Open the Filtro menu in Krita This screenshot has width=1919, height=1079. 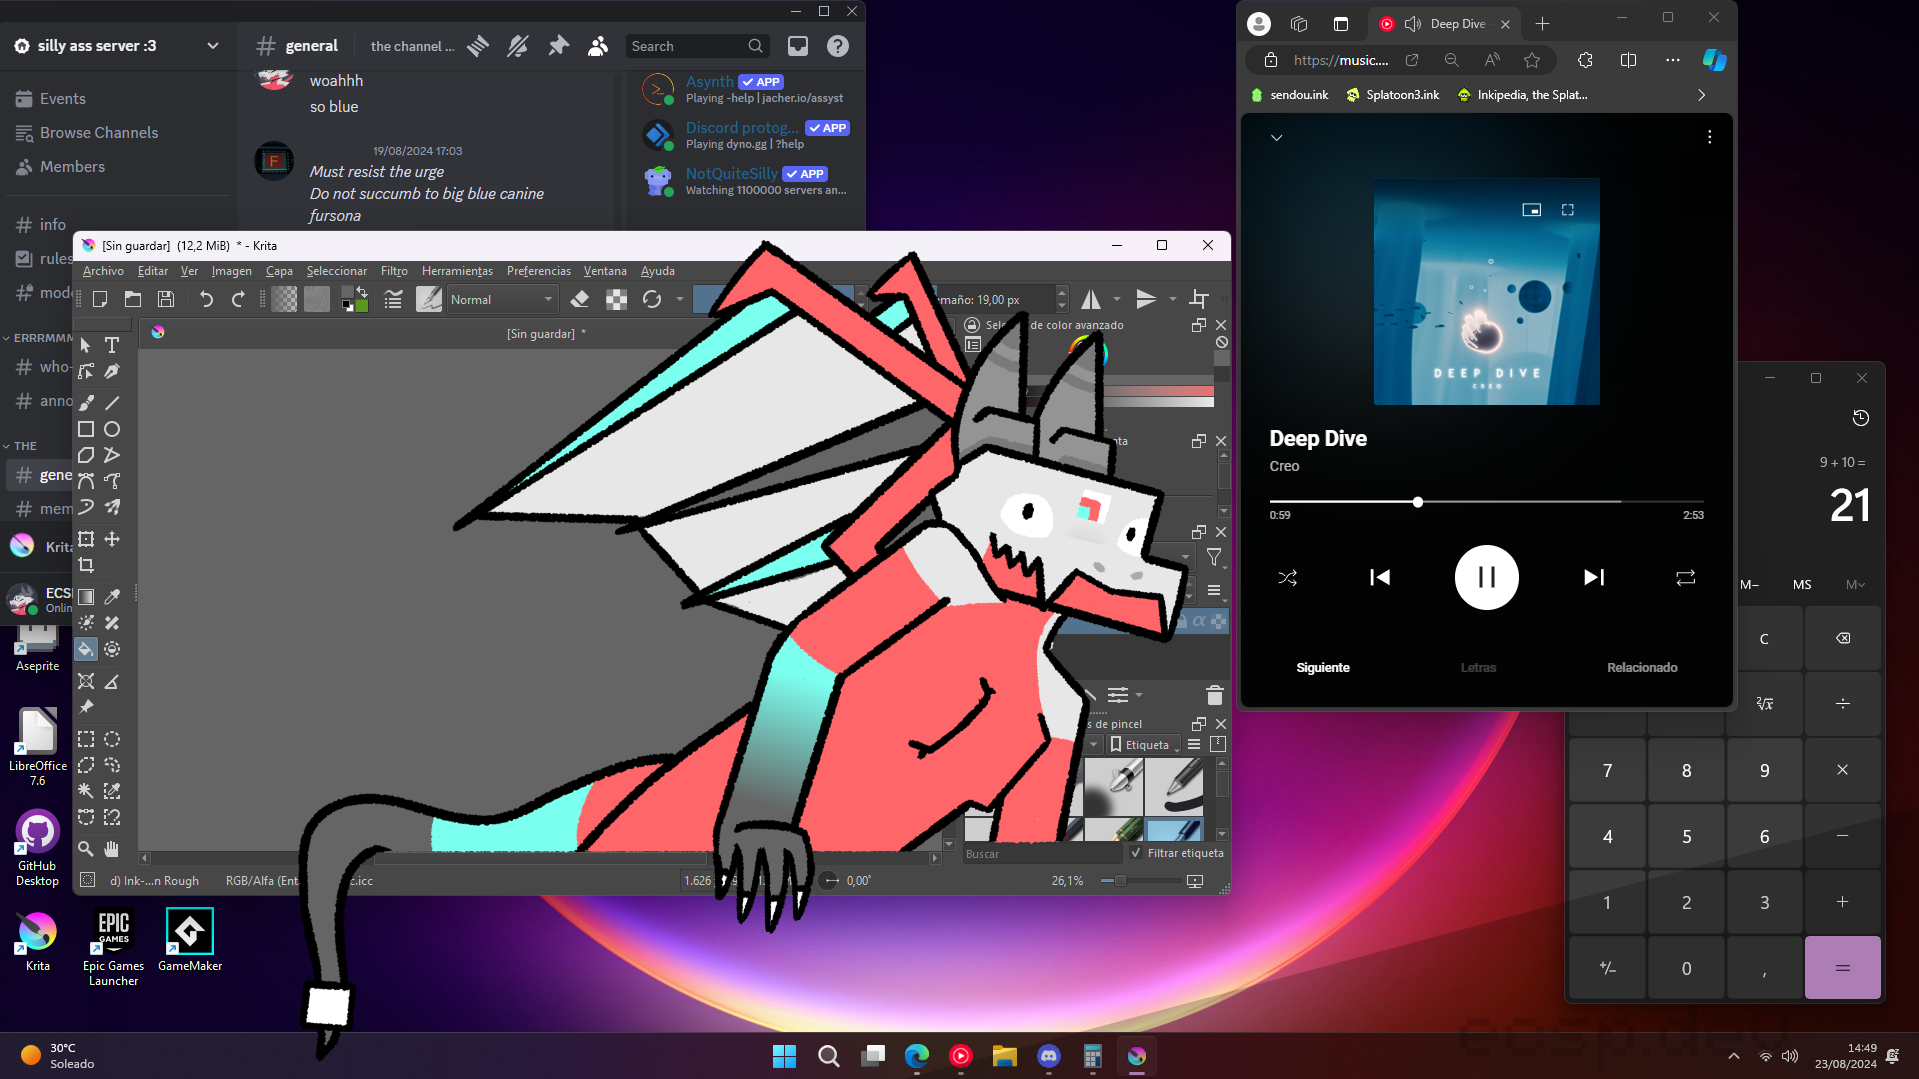(x=394, y=271)
